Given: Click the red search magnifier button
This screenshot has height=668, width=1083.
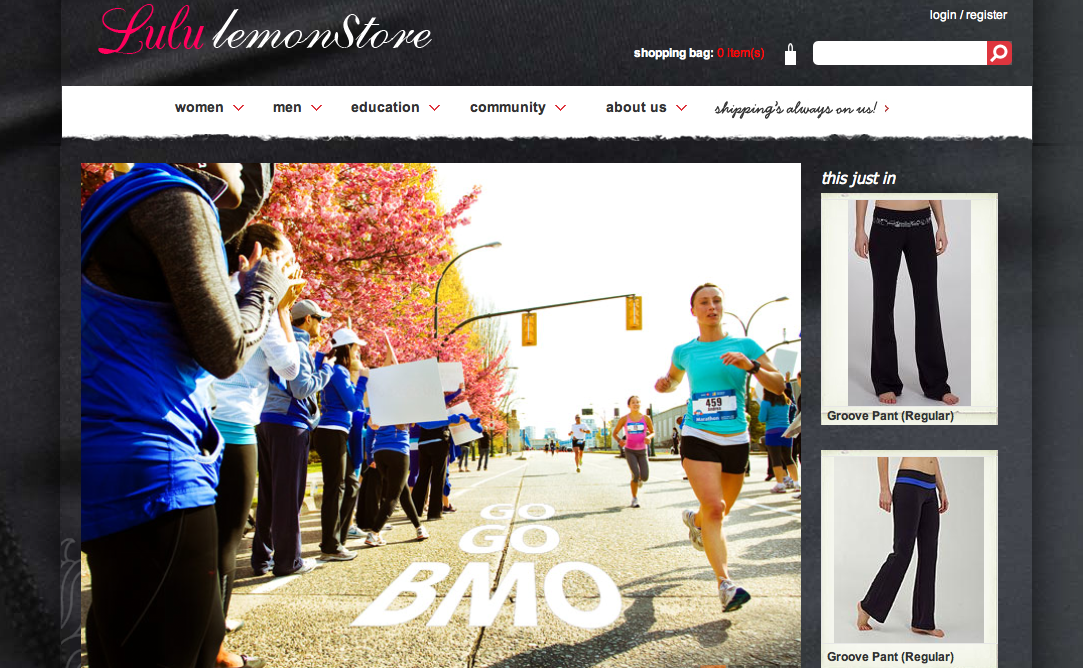Looking at the screenshot, I should point(999,53).
